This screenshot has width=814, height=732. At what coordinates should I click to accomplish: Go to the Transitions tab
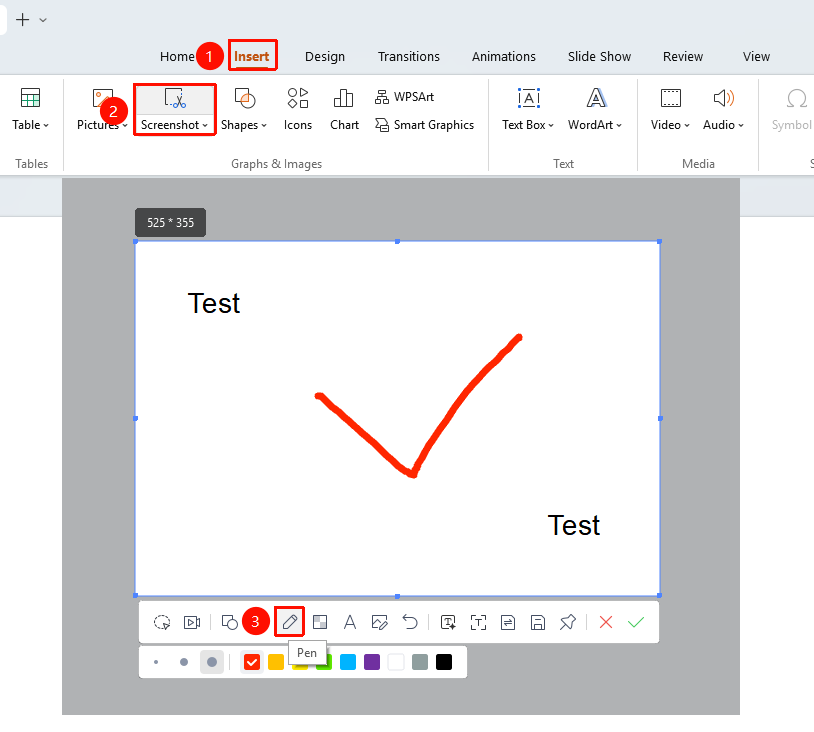[x=409, y=57]
